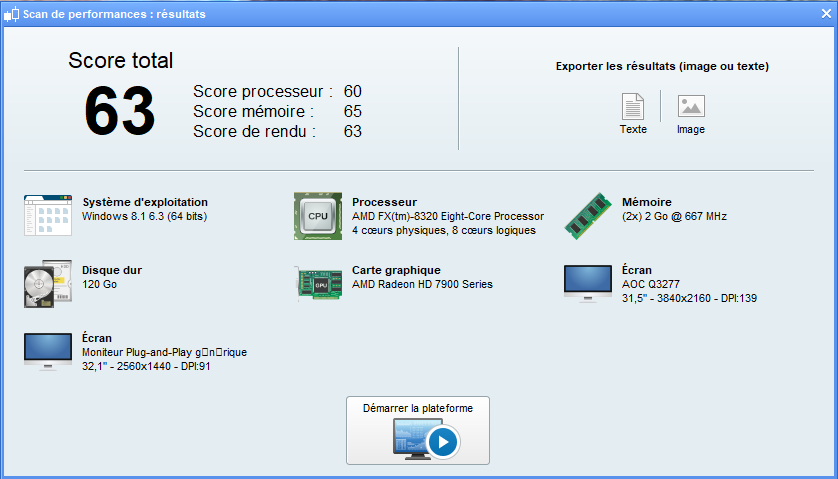The width and height of the screenshot is (838, 479).
Task: Click 'Windows 8.1 6.3 (64 bits)' text
Action: point(144,217)
